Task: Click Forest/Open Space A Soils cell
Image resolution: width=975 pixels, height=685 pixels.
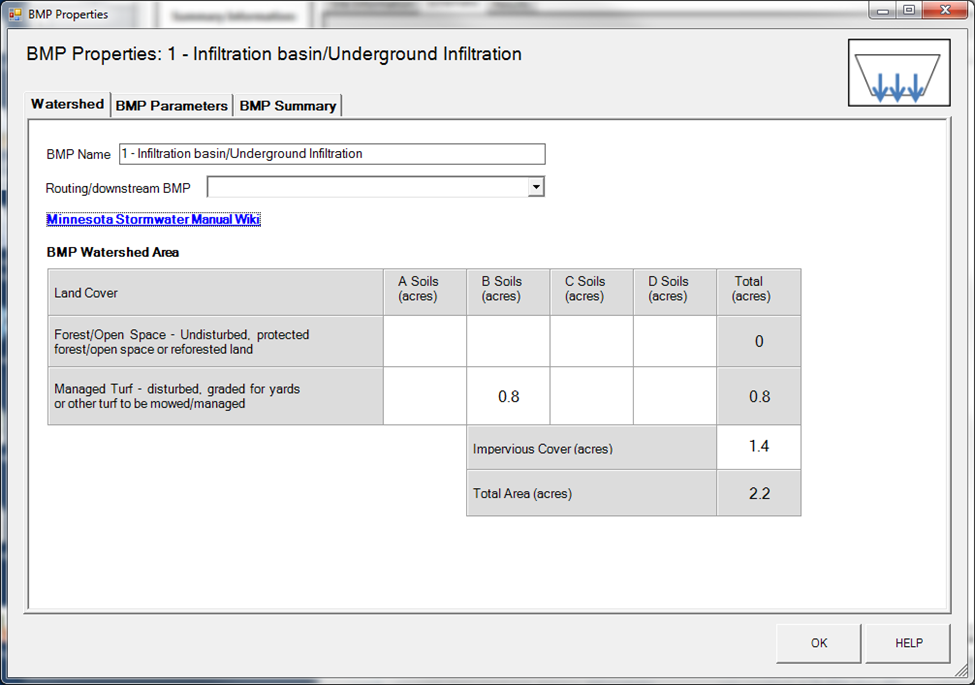Action: [x=424, y=342]
